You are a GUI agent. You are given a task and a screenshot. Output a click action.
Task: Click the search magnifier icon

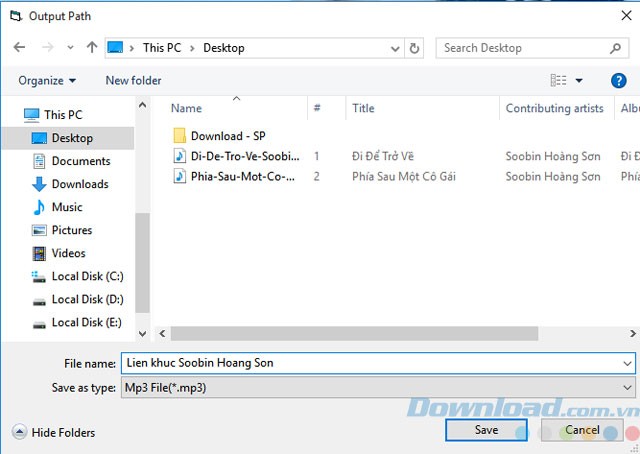coord(615,48)
